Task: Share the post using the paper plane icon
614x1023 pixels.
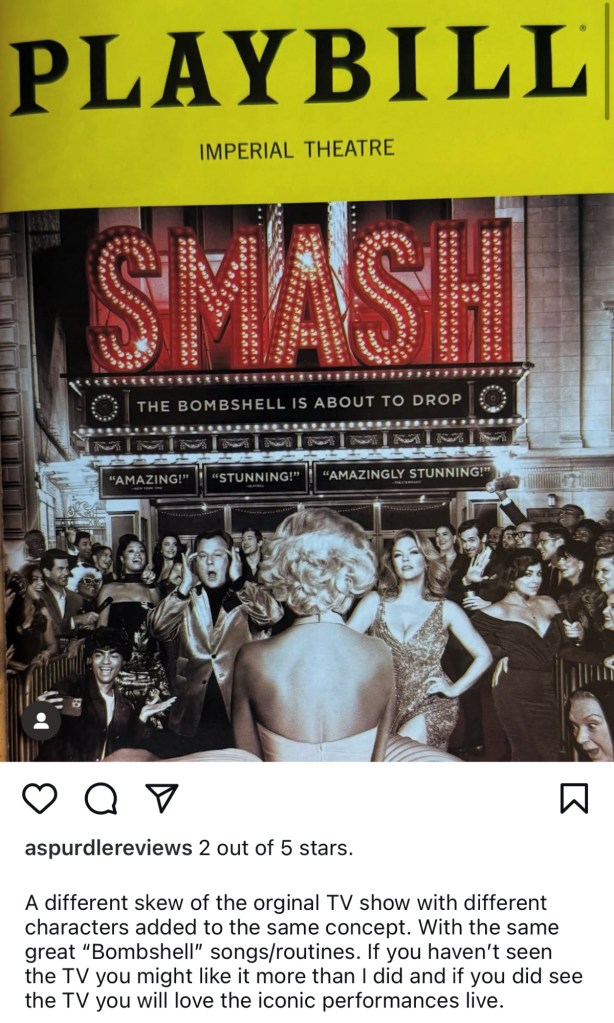Action: coord(161,798)
